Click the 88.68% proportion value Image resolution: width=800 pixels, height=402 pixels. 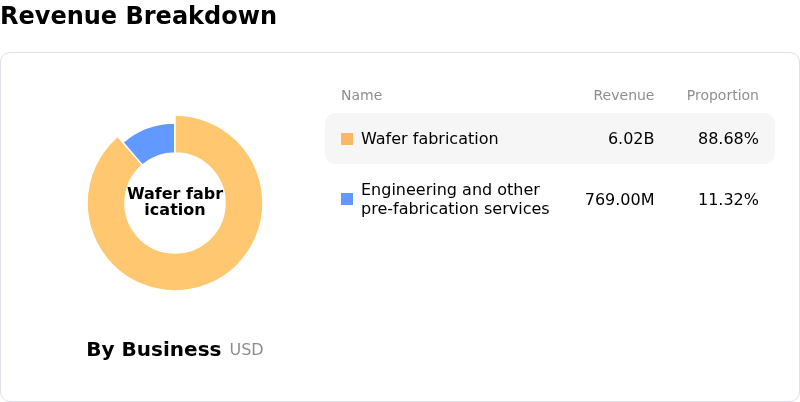pyautogui.click(x=728, y=139)
